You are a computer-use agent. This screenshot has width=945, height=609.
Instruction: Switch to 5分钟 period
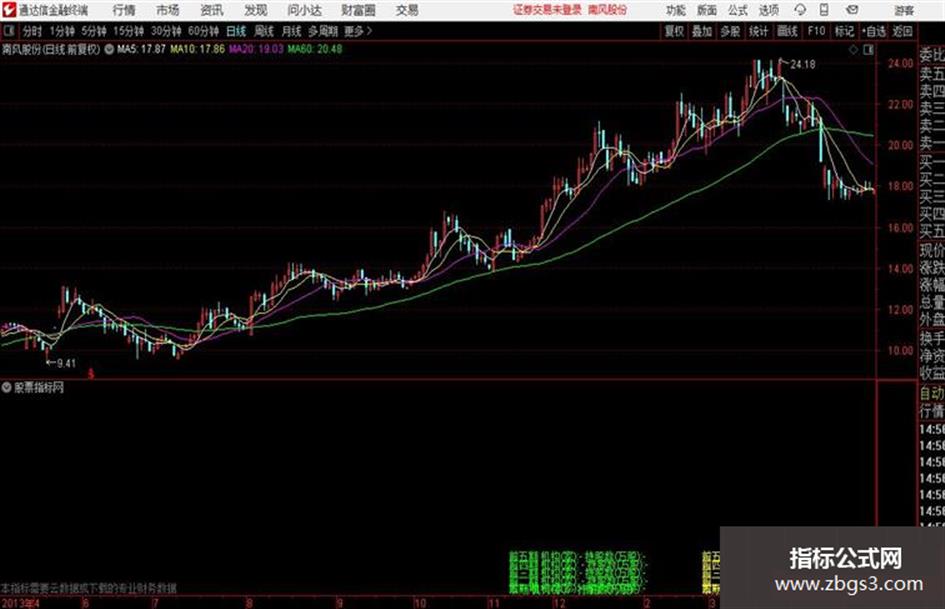pos(94,31)
